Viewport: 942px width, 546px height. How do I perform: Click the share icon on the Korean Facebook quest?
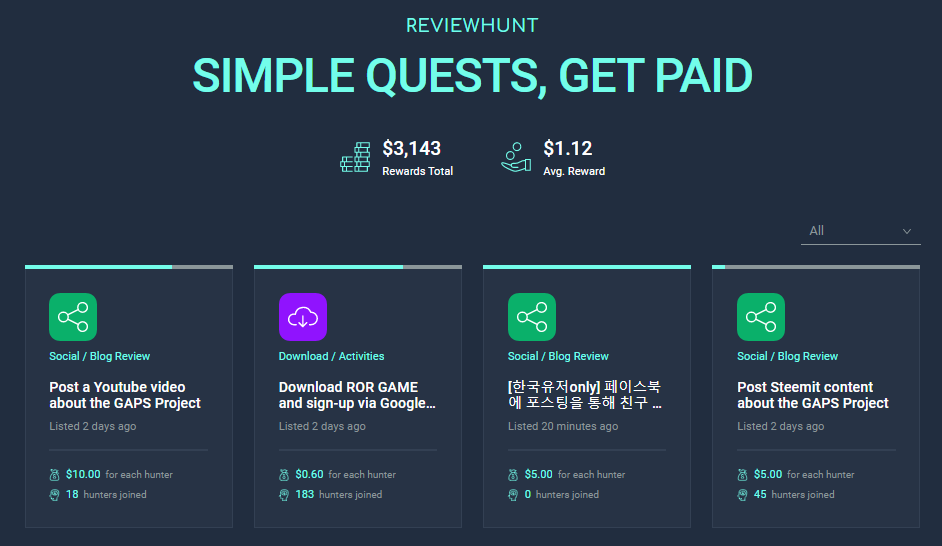532,317
